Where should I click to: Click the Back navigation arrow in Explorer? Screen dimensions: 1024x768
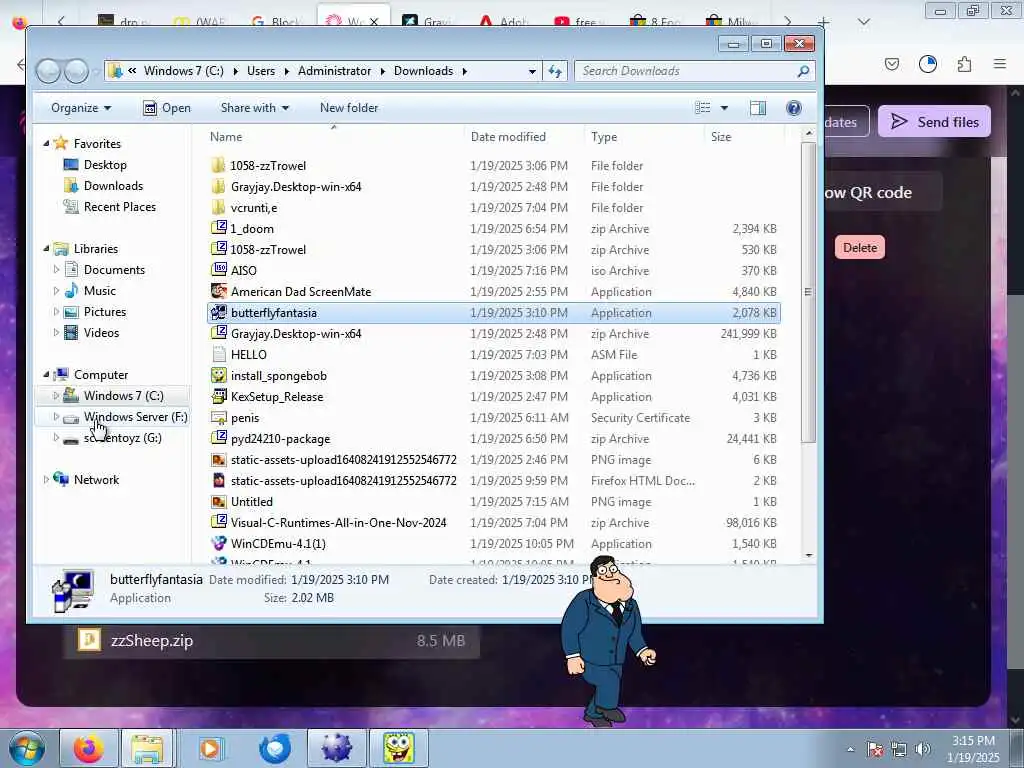click(x=48, y=71)
